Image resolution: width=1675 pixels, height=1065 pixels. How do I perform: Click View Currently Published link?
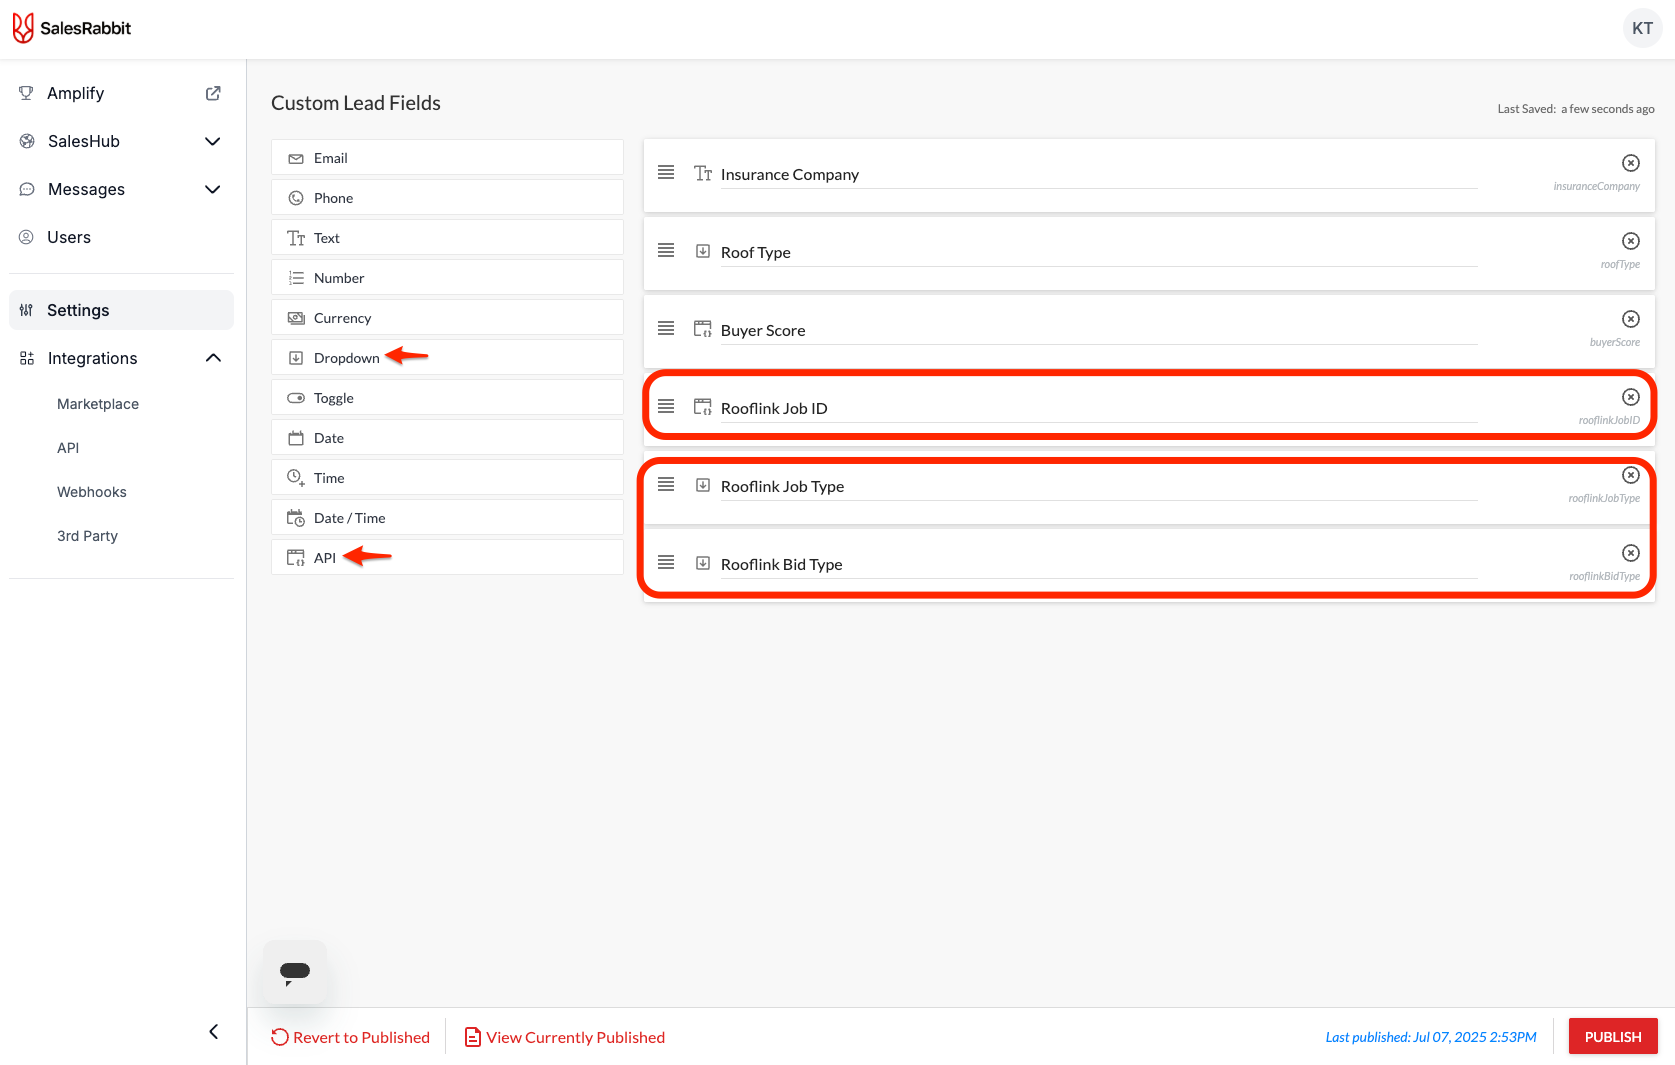click(x=564, y=1037)
